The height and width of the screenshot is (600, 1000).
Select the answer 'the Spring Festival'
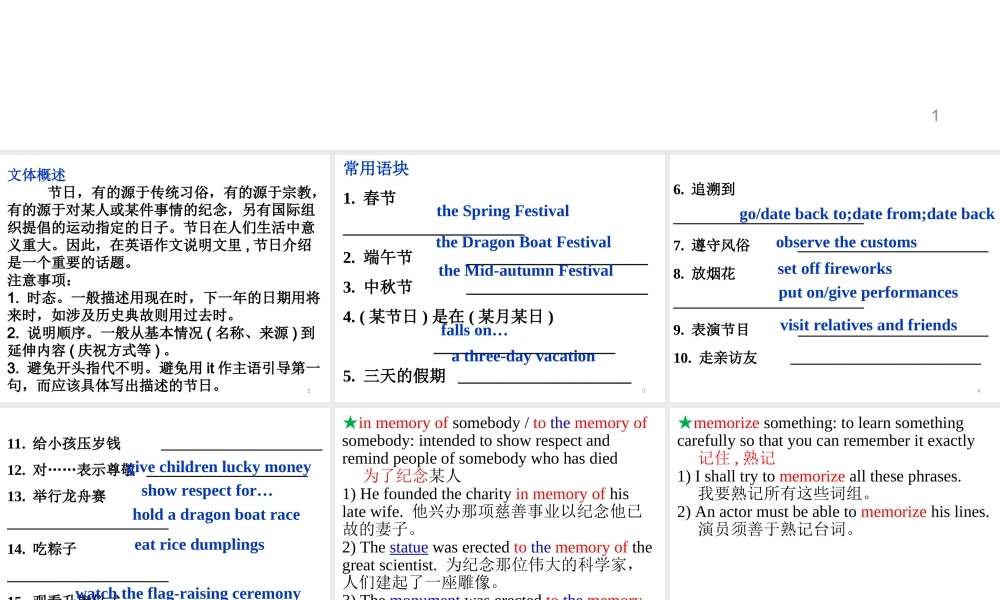[x=502, y=211]
